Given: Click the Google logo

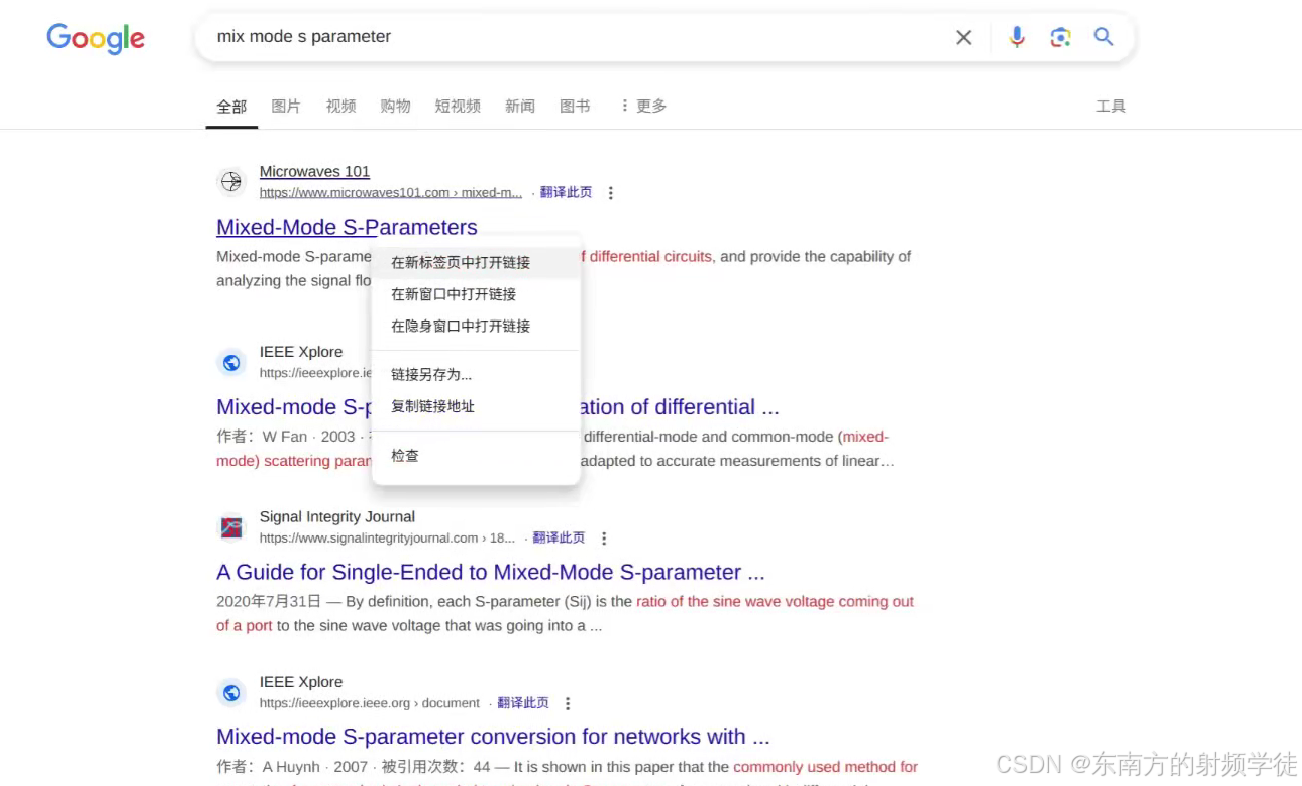Looking at the screenshot, I should [x=95, y=38].
